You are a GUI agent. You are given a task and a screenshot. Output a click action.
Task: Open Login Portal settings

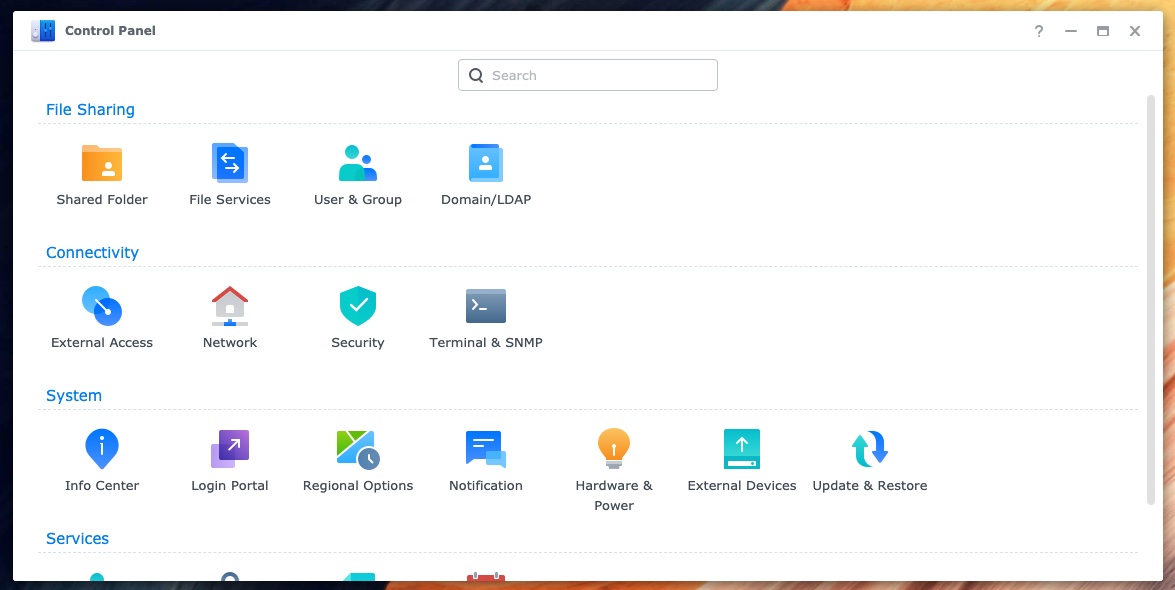pyautogui.click(x=230, y=449)
